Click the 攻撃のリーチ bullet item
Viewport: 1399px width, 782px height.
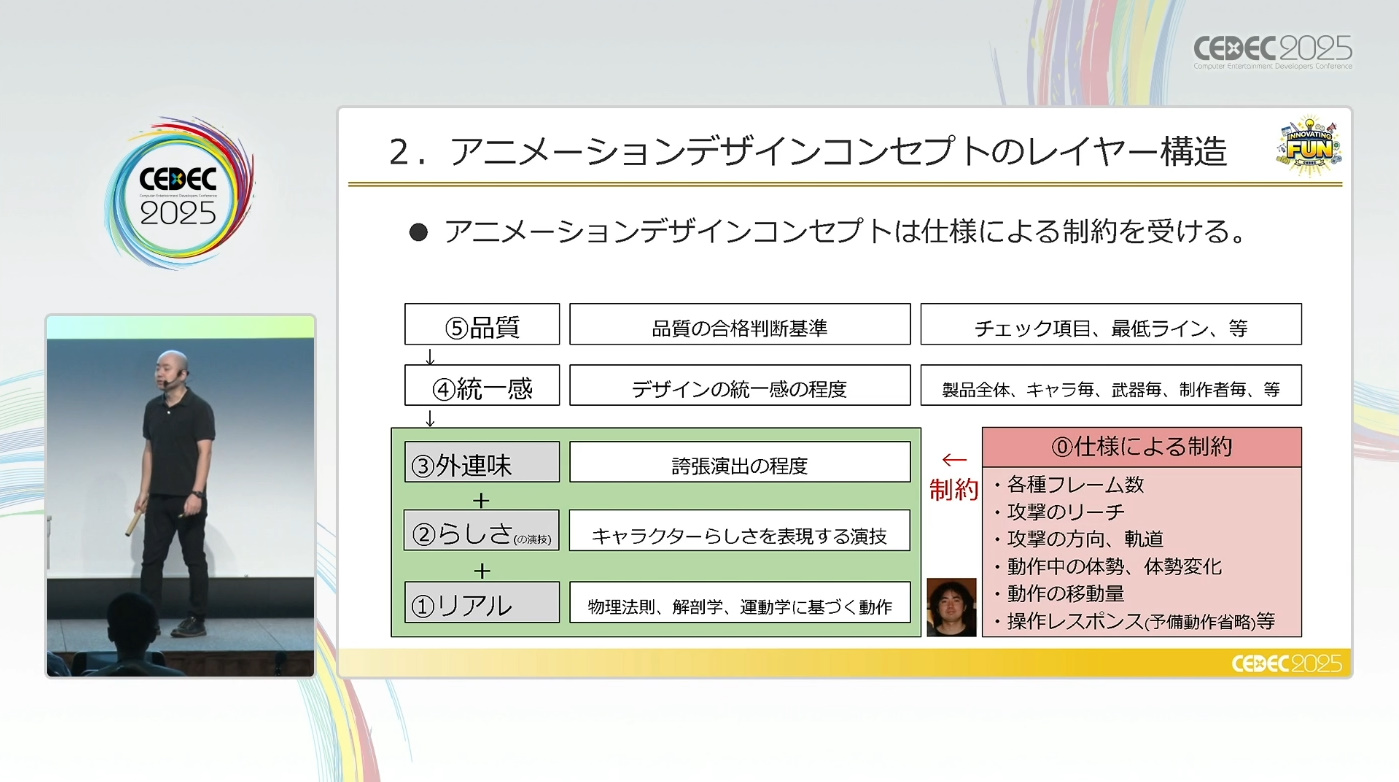[1065, 512]
